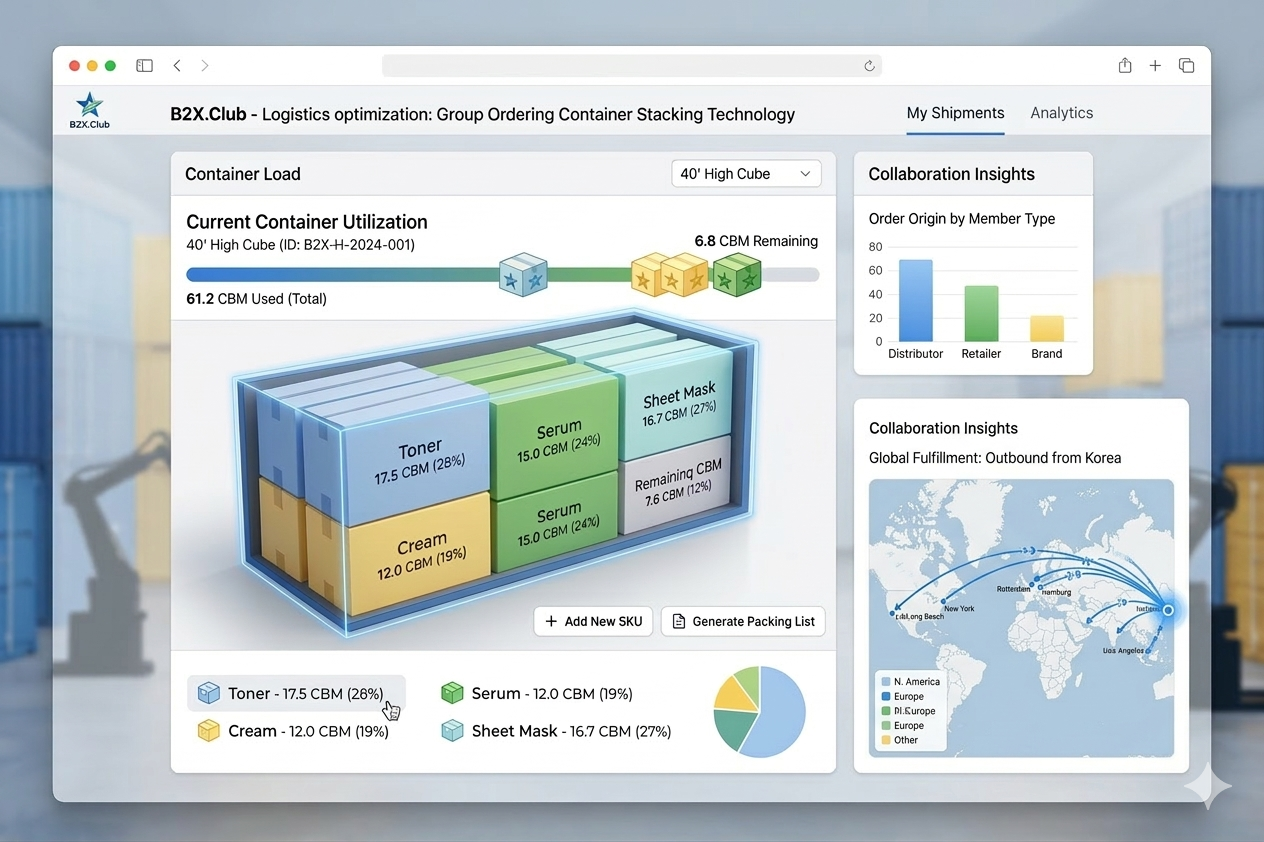This screenshot has width=1264, height=842.
Task: Open the browser share icon
Action: pyautogui.click(x=1125, y=66)
